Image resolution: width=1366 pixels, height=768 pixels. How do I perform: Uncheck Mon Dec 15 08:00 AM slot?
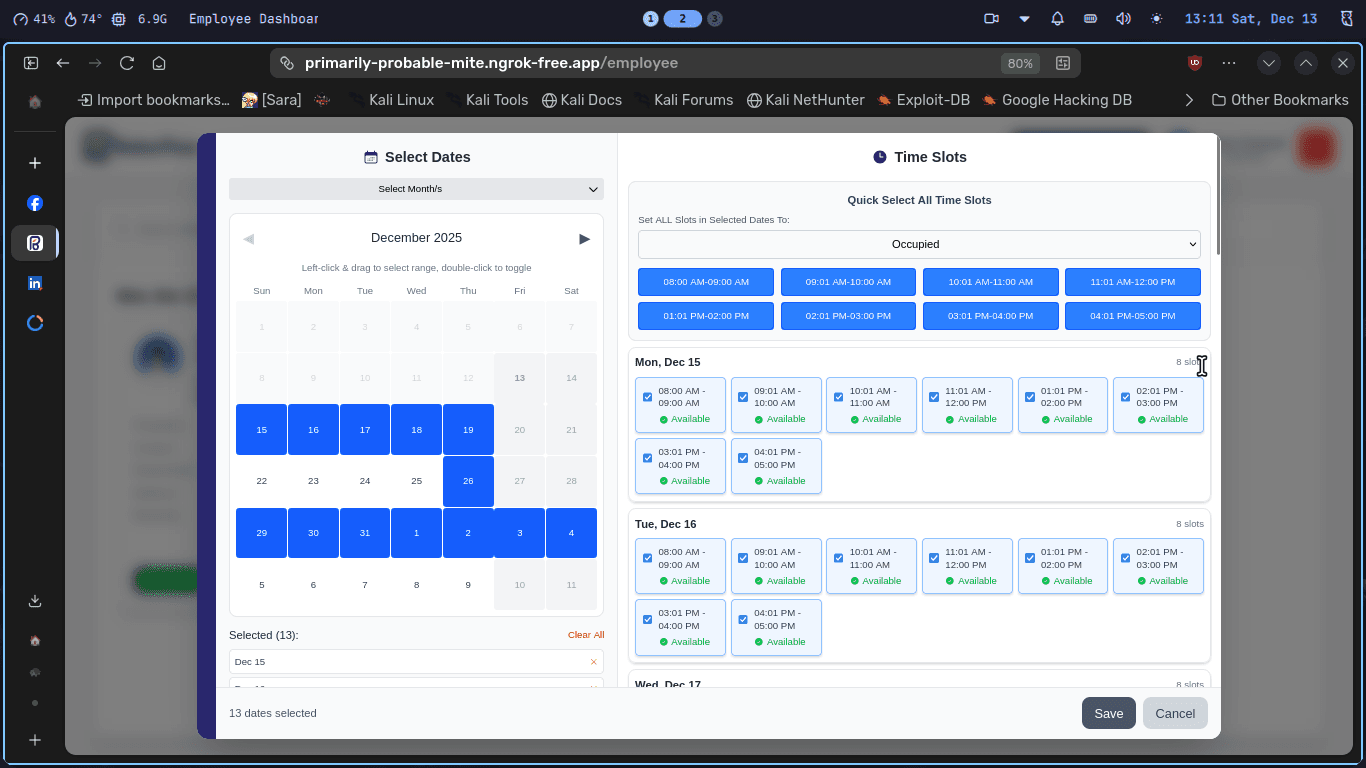coord(648,397)
